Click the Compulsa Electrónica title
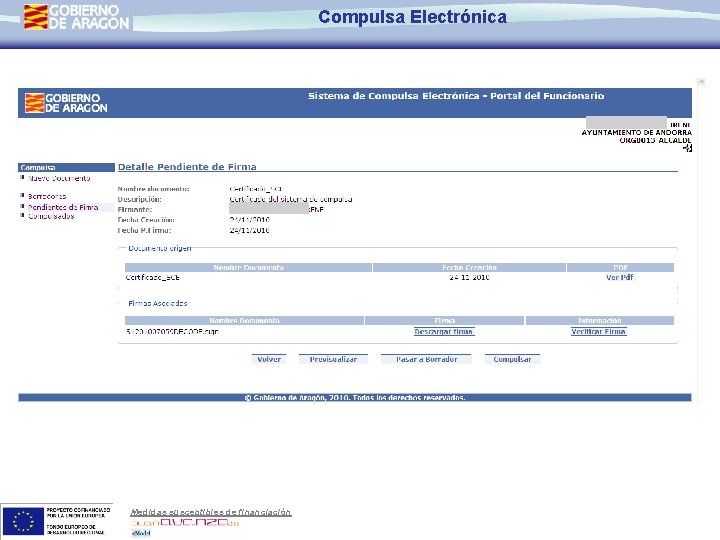This screenshot has width=720, height=540. coord(412,17)
